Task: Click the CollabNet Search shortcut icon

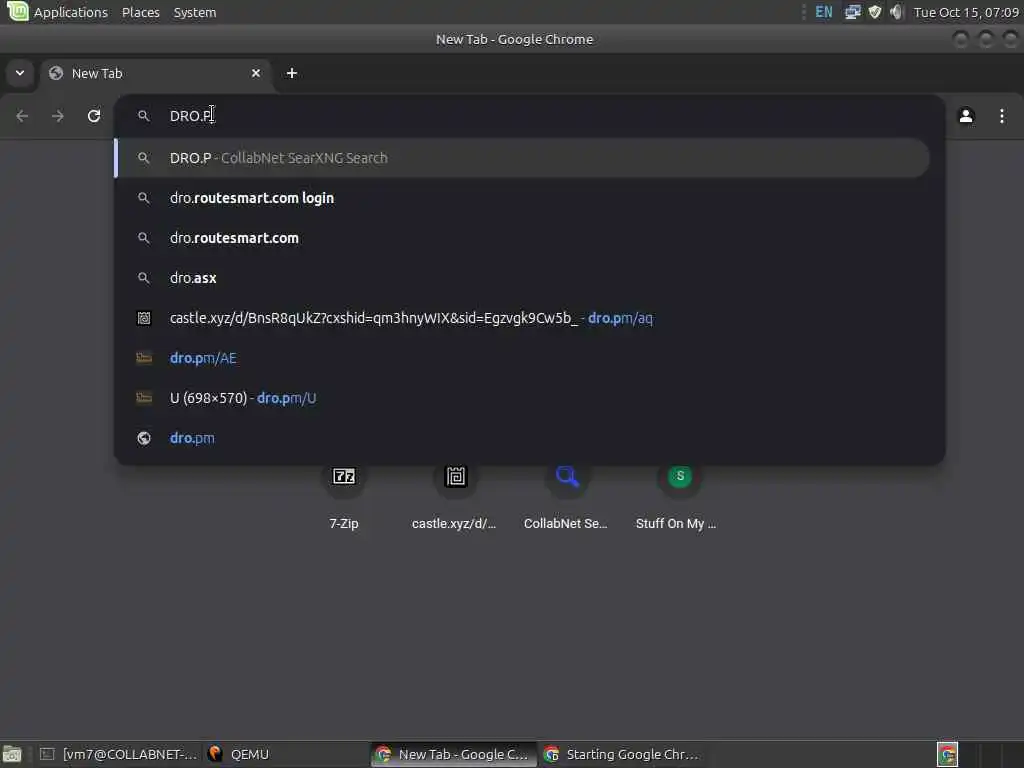Action: tap(568, 476)
